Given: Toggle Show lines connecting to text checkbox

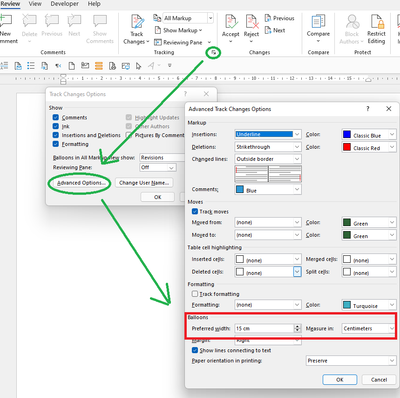Looking at the screenshot, I should click(x=195, y=350).
